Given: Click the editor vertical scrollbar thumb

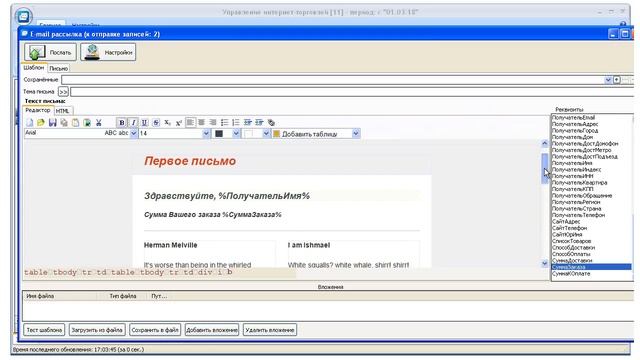Looking at the screenshot, I should pos(544,168).
